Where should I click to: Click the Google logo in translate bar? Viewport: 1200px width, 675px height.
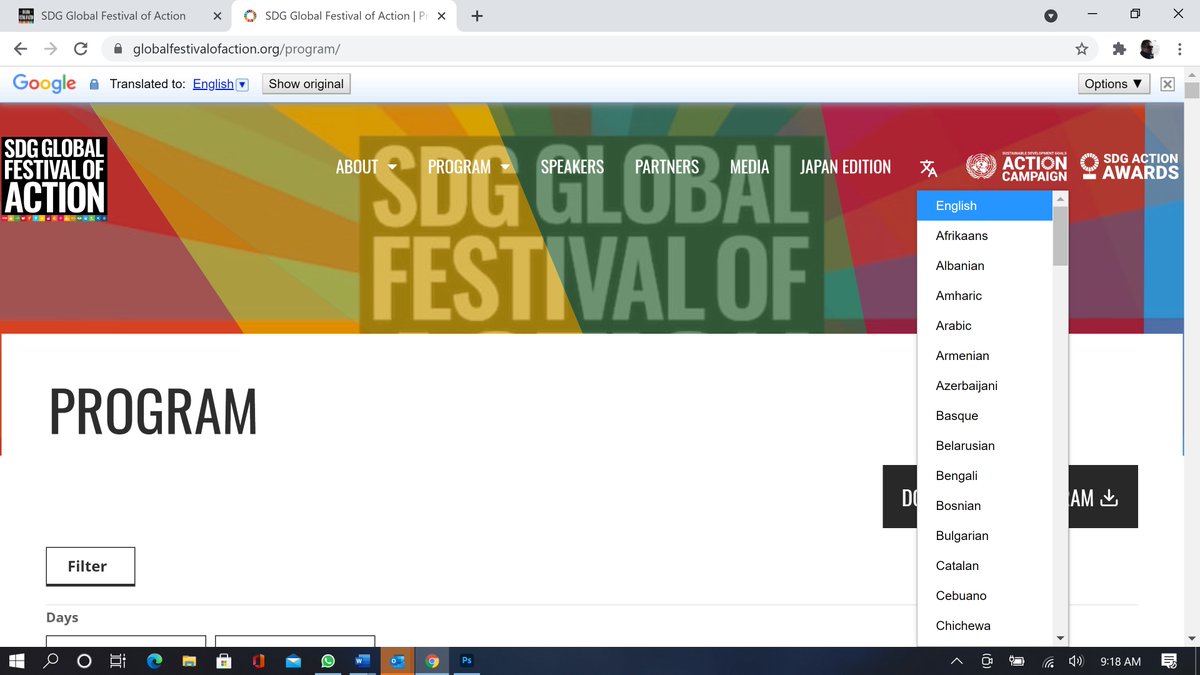45,84
